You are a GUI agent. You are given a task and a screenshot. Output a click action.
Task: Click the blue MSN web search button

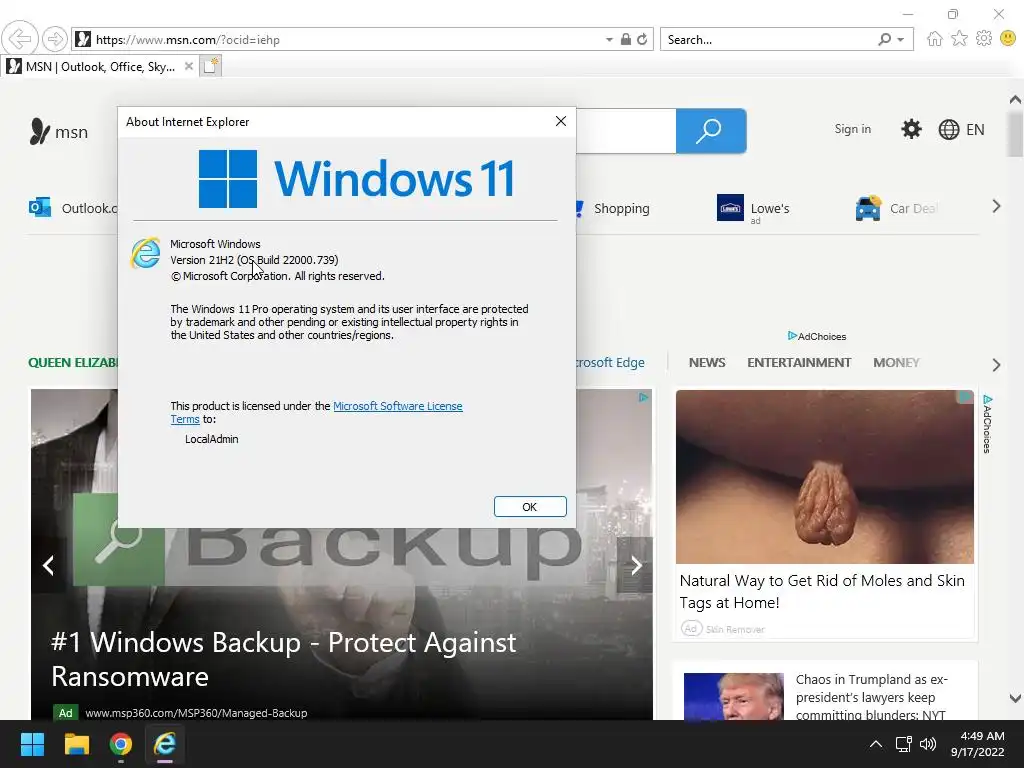point(711,131)
